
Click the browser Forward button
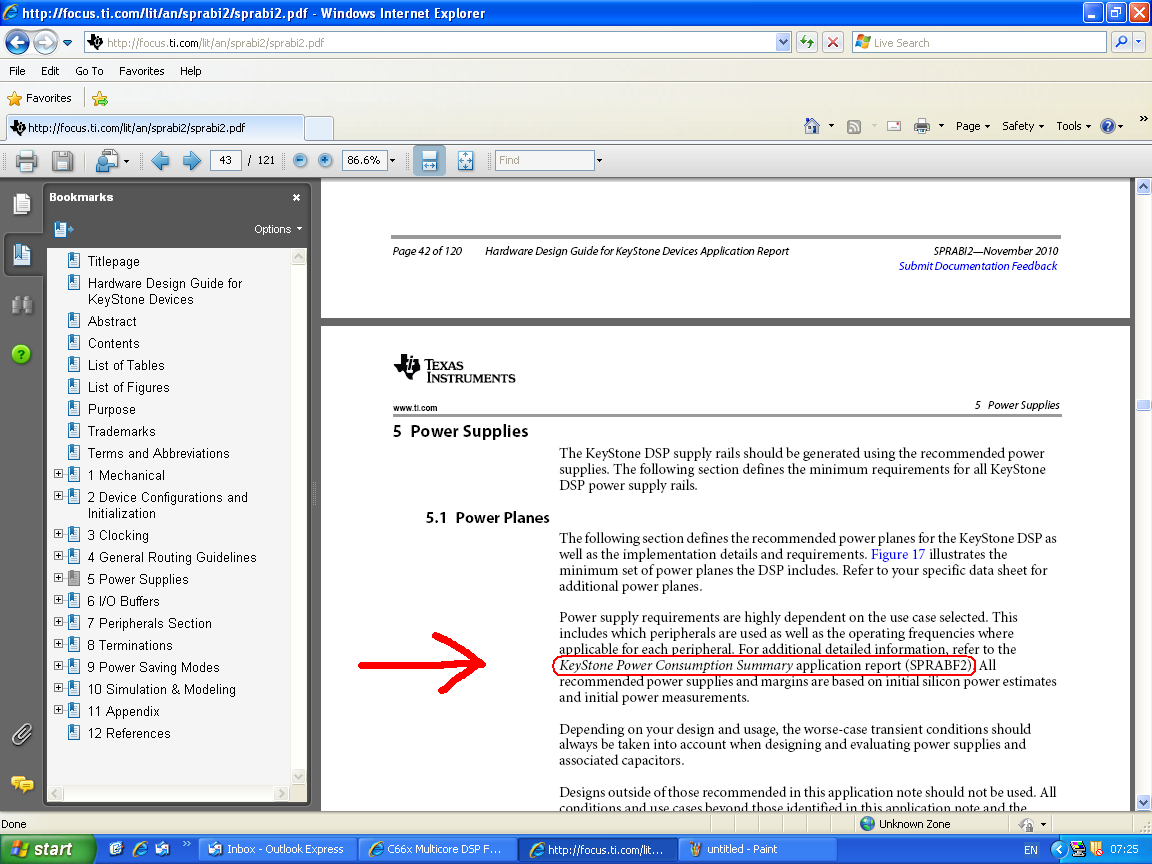[45, 43]
